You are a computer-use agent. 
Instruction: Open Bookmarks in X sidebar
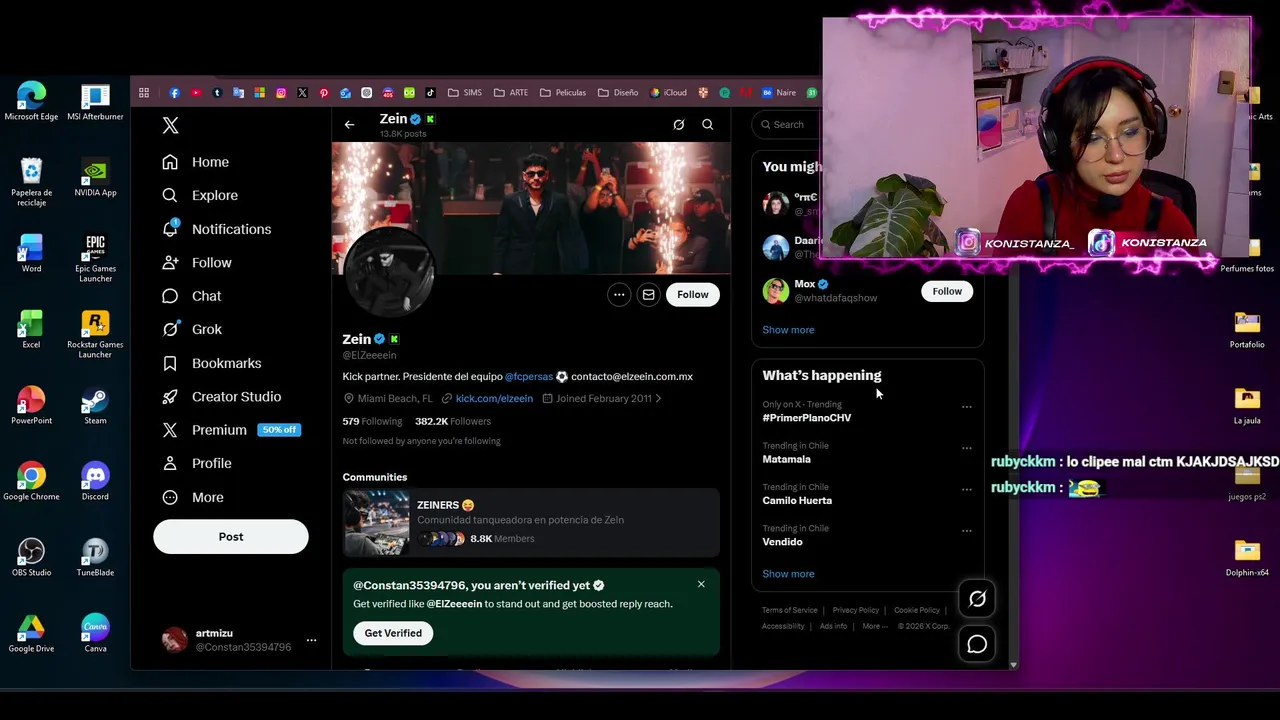[212, 363]
